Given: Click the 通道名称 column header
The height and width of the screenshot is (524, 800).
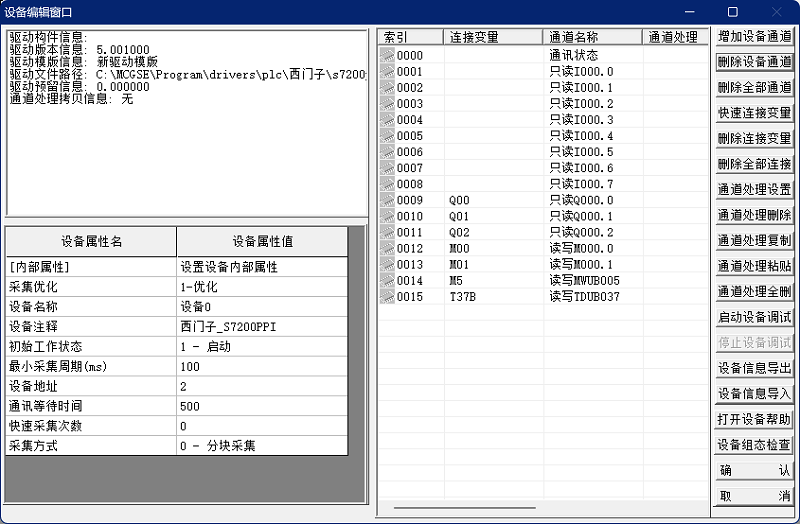Looking at the screenshot, I should click(593, 37).
